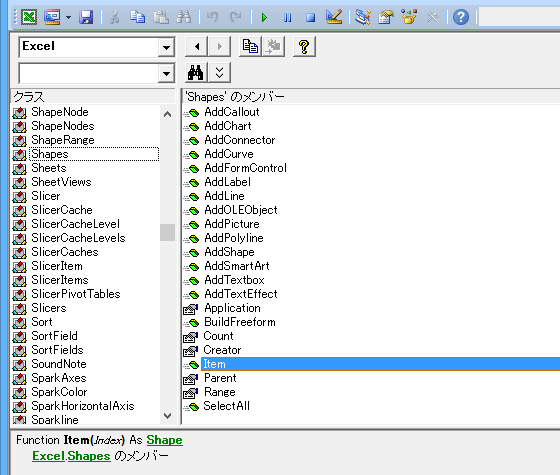Viewport: 560px width, 475px height.
Task: Select ShapeRange class
Action: 63,140
